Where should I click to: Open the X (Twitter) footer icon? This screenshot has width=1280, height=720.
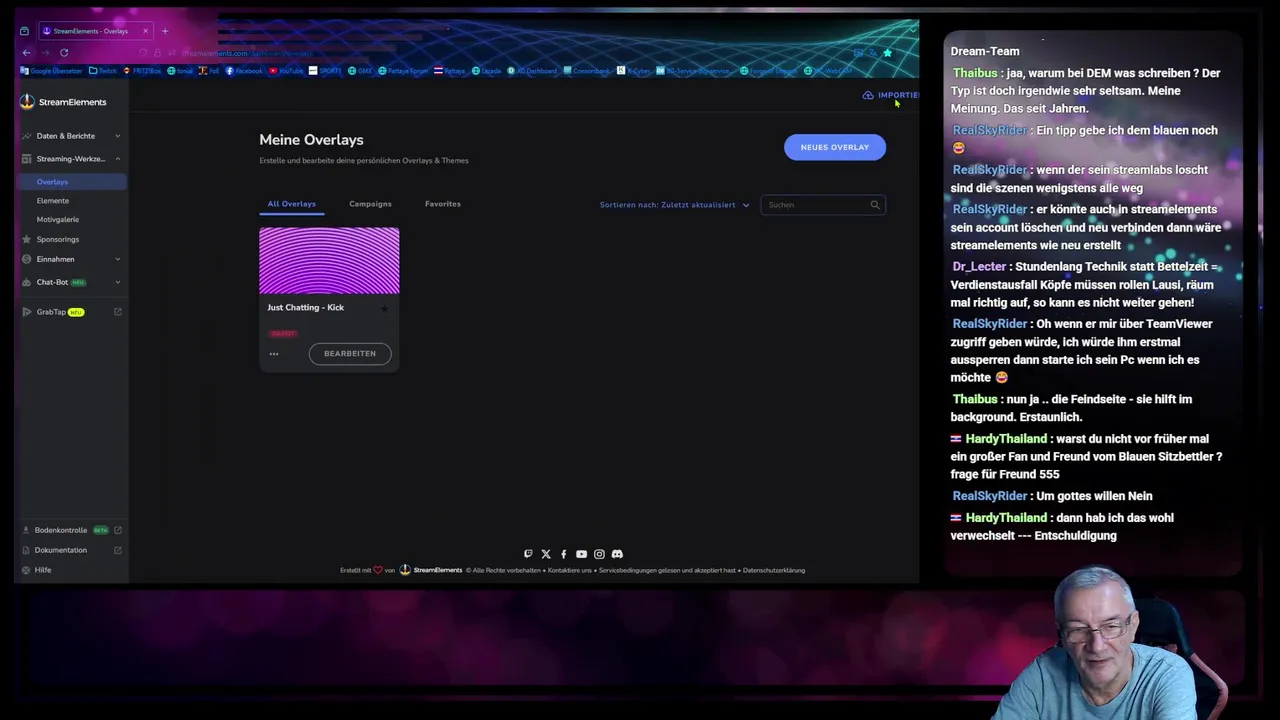[546, 554]
